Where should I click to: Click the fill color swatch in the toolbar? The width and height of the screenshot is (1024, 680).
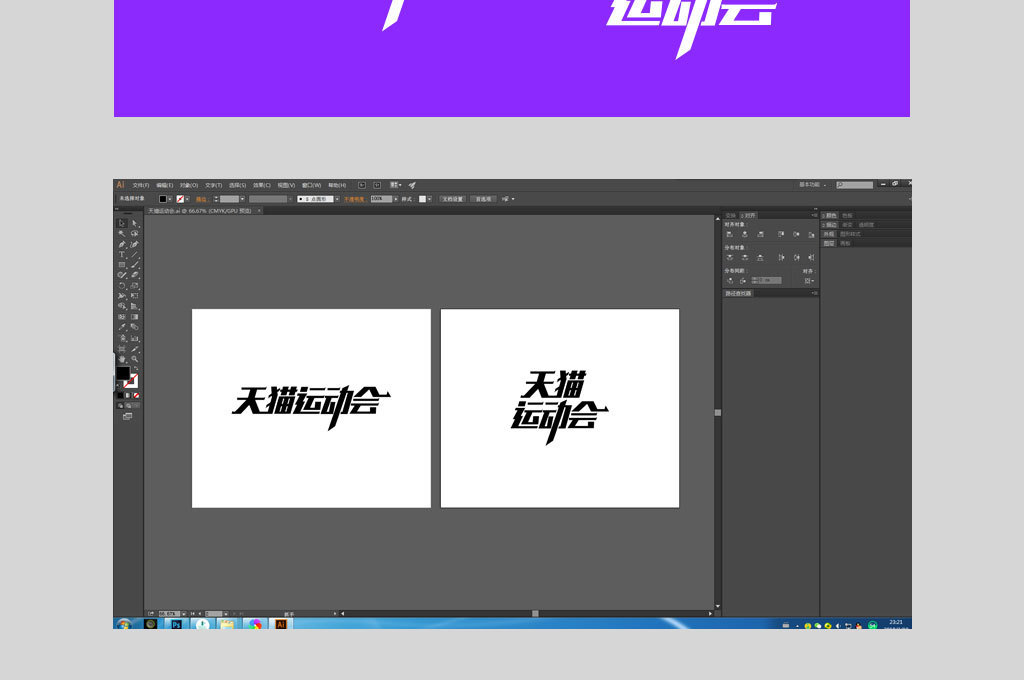[x=123, y=373]
